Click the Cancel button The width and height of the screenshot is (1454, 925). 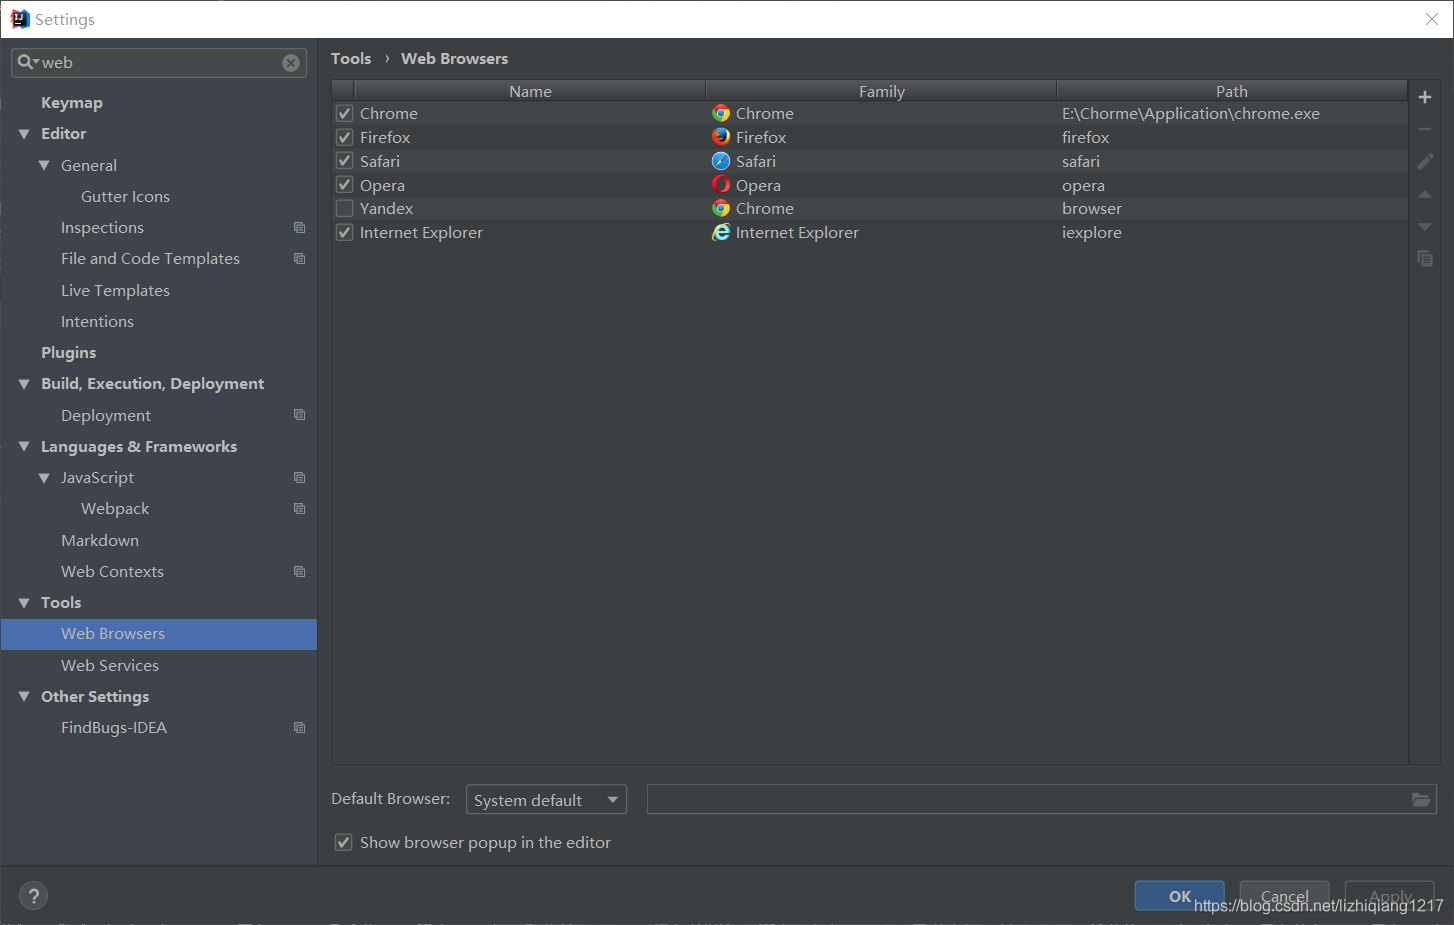point(1285,896)
